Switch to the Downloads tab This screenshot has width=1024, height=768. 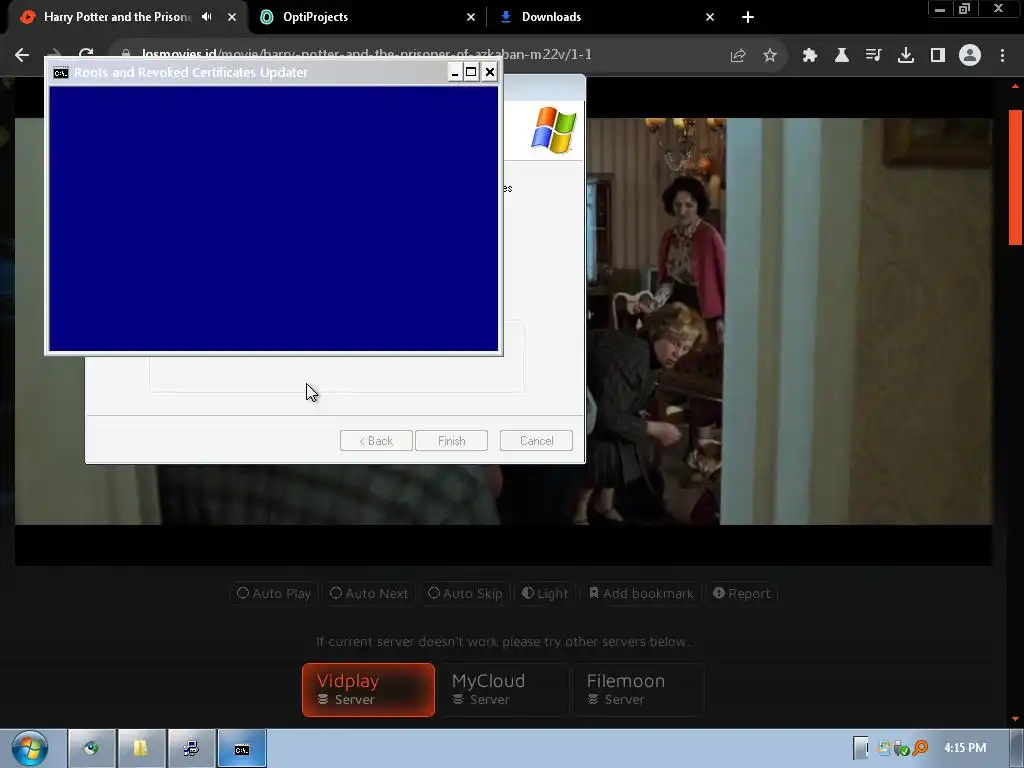point(606,17)
